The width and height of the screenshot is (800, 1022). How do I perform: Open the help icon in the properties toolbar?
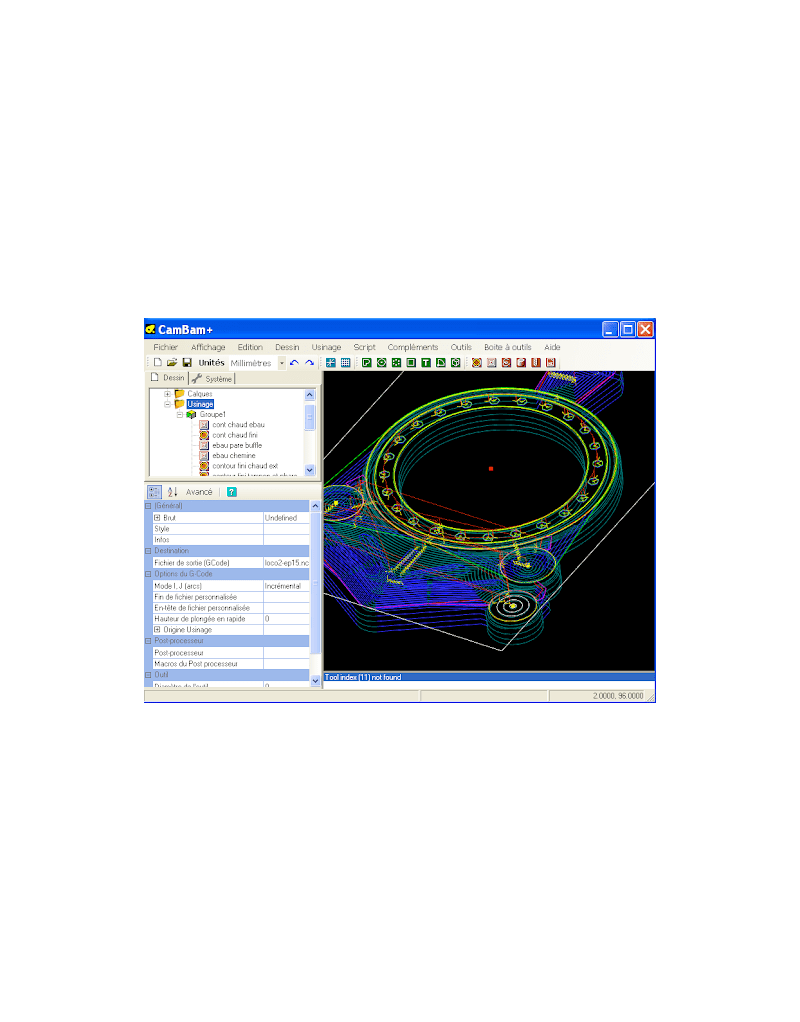(x=231, y=492)
